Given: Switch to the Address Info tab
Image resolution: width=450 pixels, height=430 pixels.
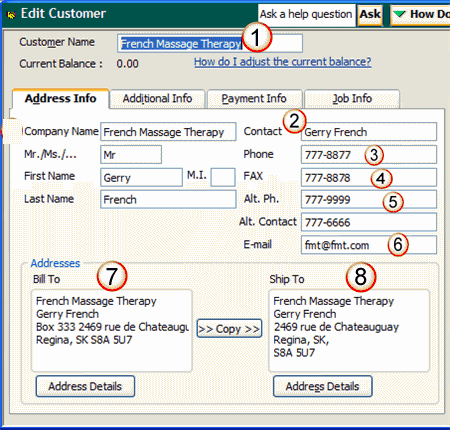Looking at the screenshot, I should [x=61, y=99].
